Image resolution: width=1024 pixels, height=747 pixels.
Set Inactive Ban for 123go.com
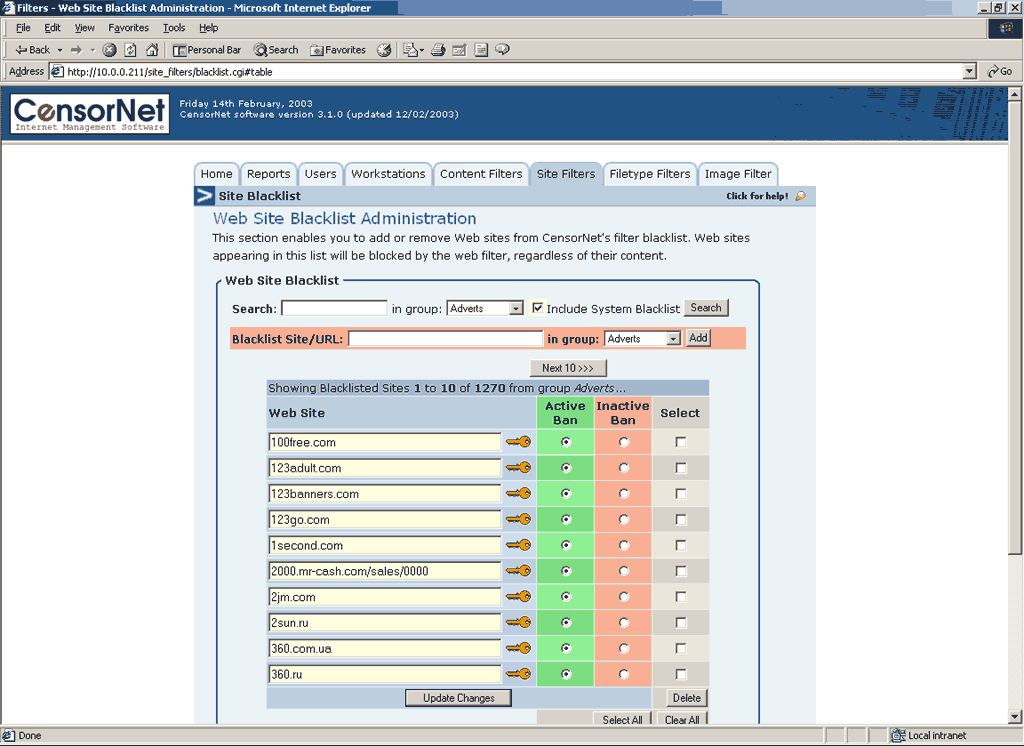coord(624,519)
